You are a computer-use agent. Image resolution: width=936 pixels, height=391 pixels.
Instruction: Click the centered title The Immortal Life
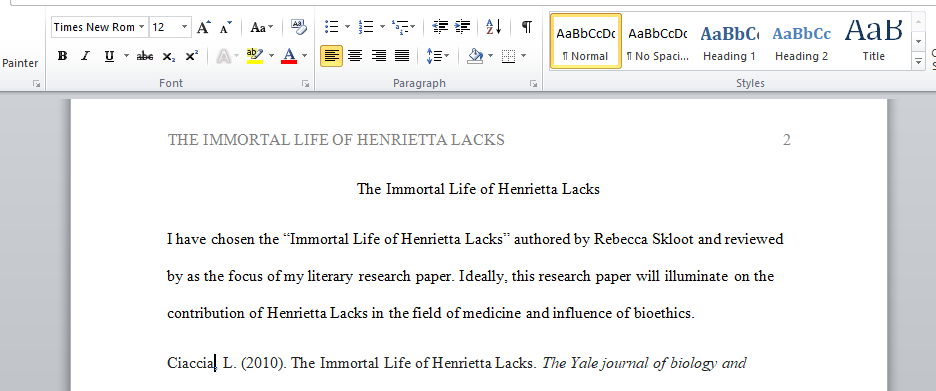478,189
